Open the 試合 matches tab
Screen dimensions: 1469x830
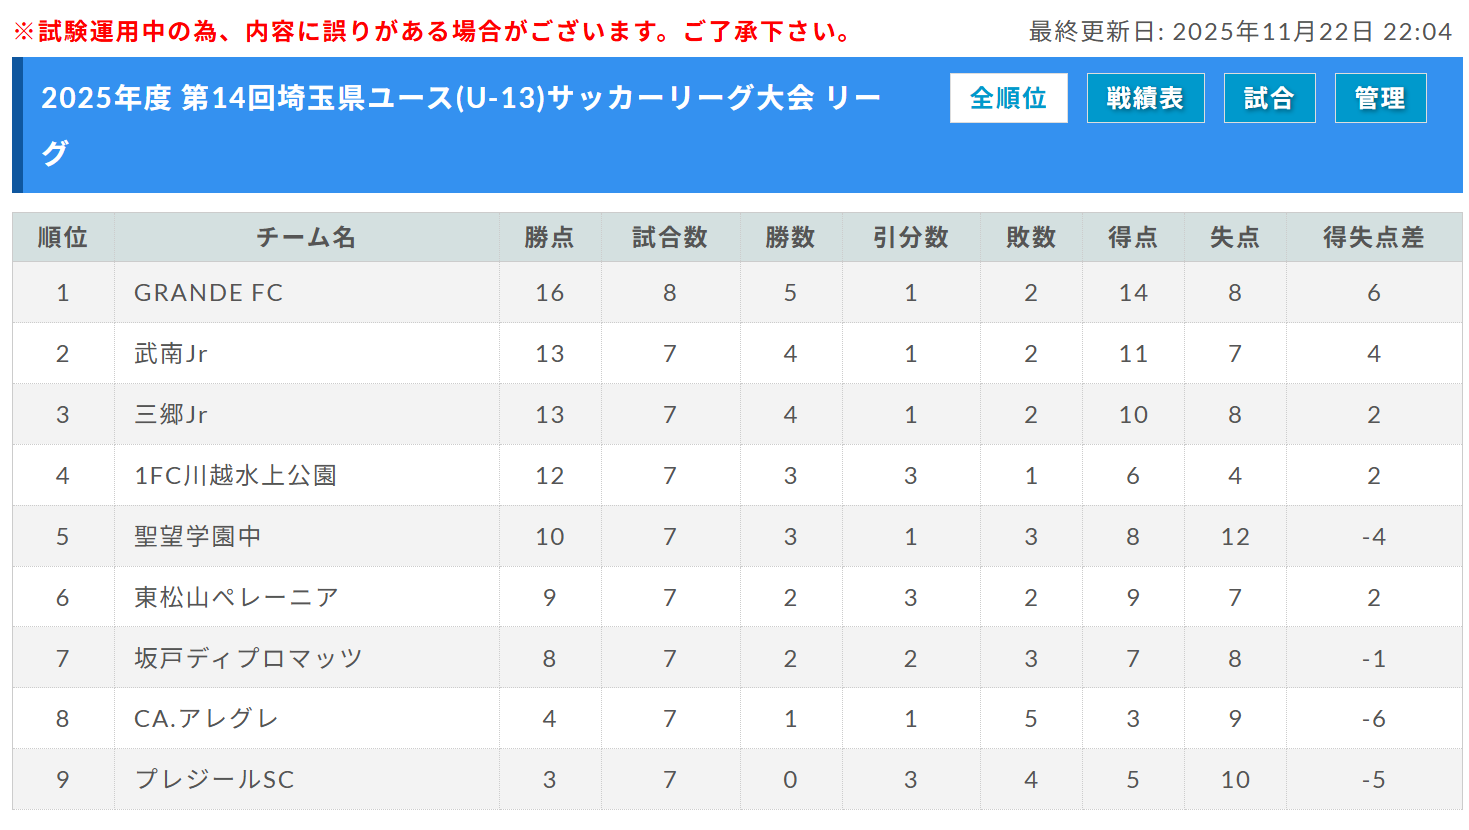[x=1269, y=98]
